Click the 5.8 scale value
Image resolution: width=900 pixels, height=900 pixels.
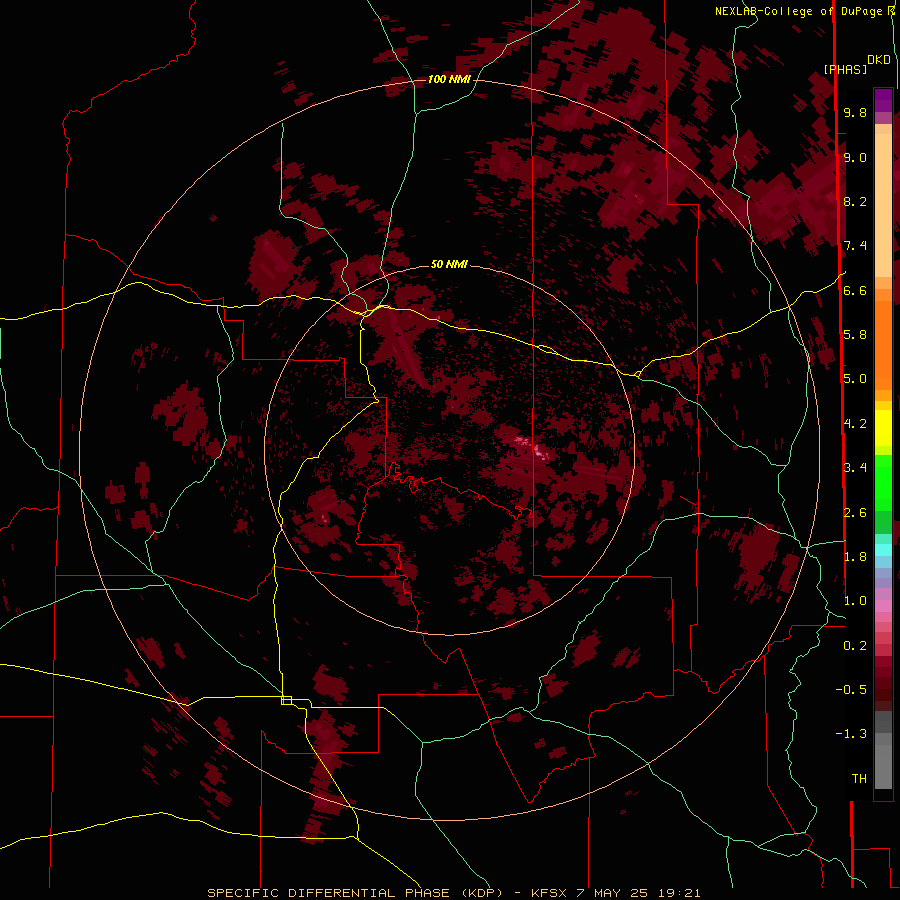(x=855, y=335)
